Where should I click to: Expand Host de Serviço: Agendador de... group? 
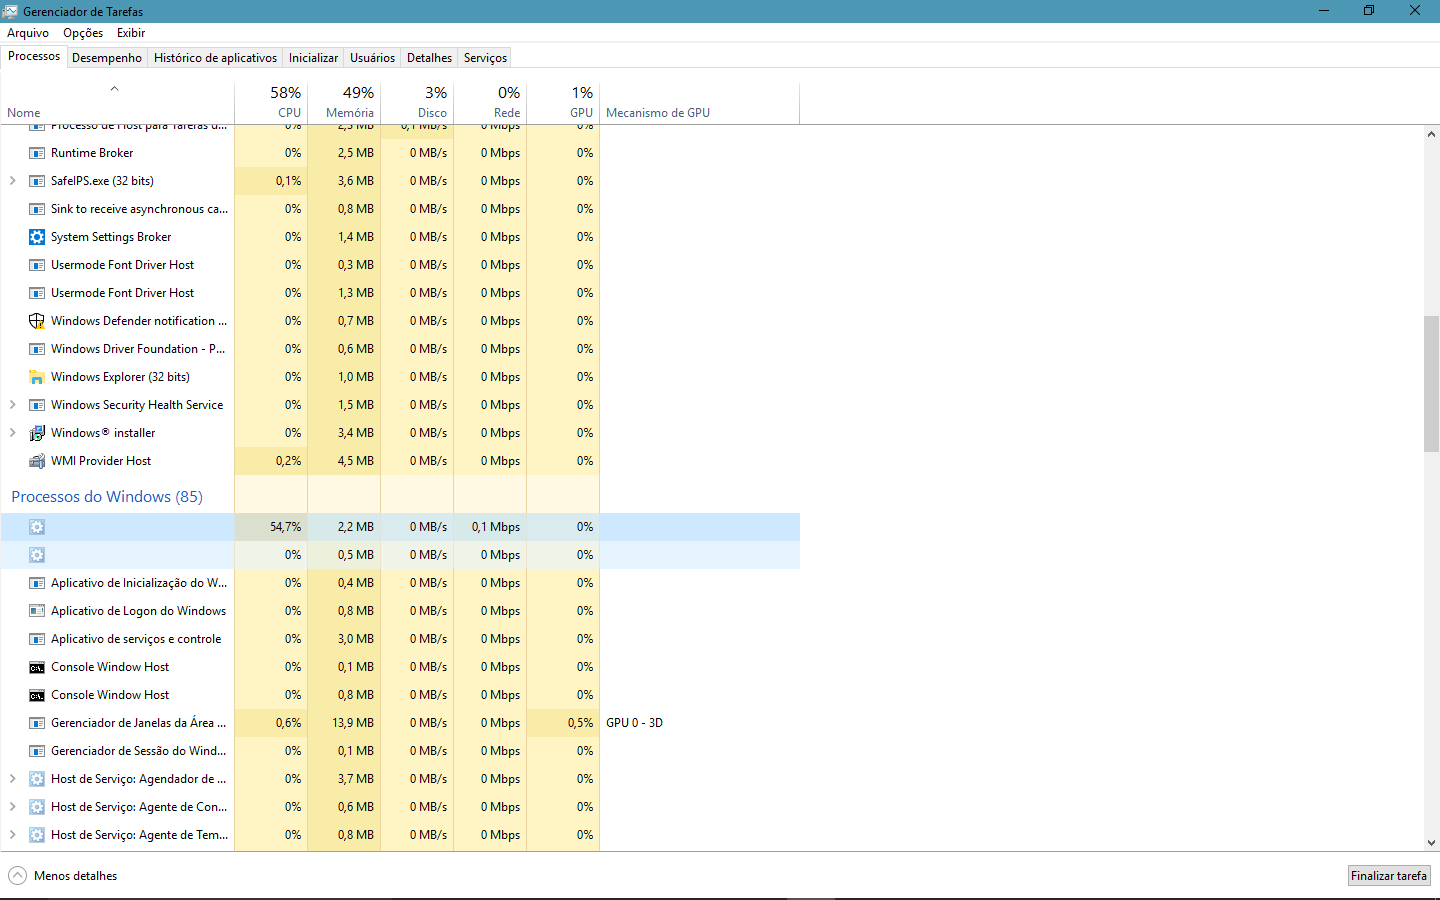(12, 779)
